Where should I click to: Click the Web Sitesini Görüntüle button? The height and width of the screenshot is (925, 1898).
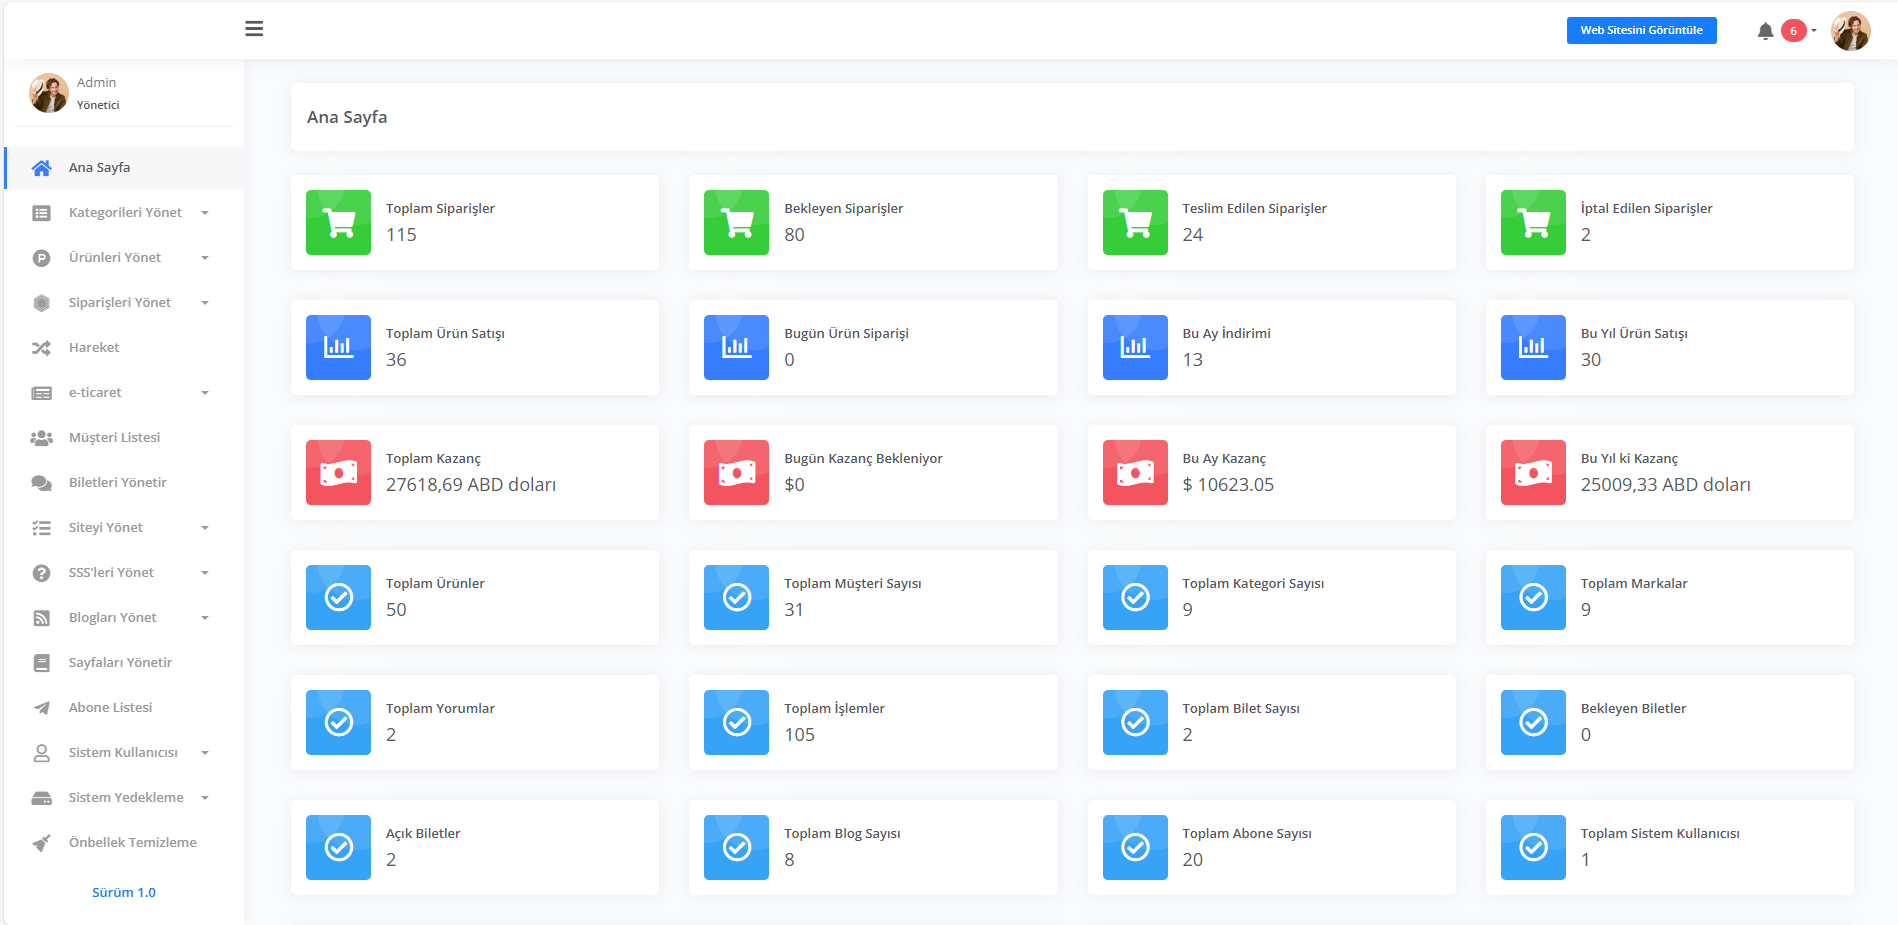click(x=1641, y=31)
